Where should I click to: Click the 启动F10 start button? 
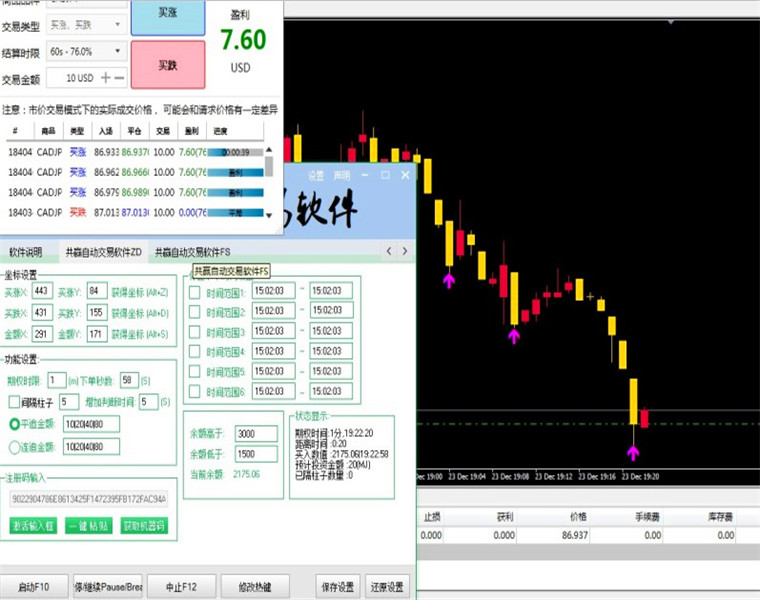click(33, 587)
